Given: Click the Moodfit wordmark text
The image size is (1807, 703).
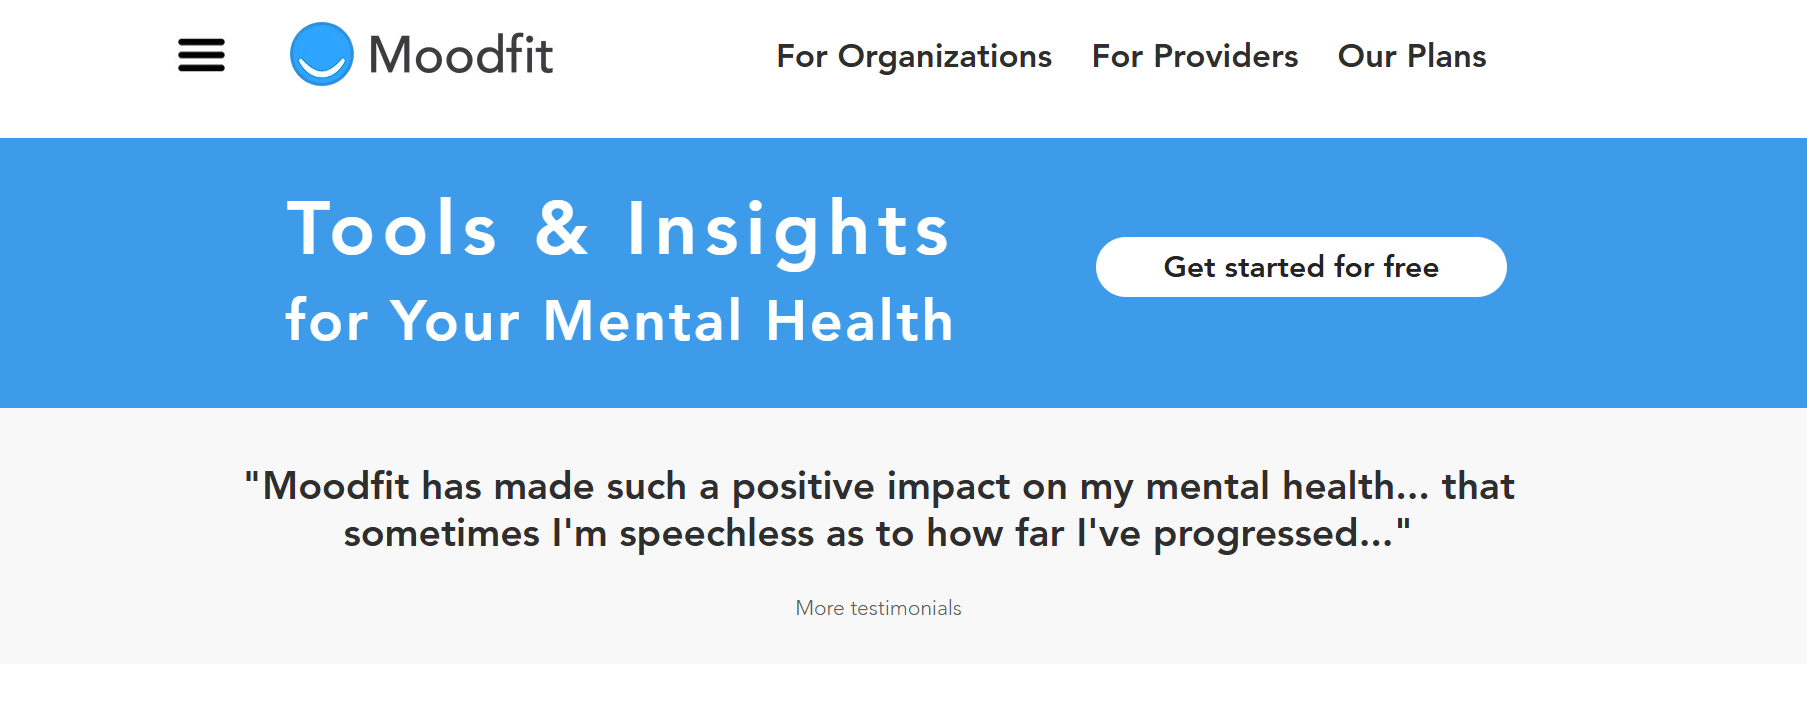Looking at the screenshot, I should pyautogui.click(x=460, y=55).
